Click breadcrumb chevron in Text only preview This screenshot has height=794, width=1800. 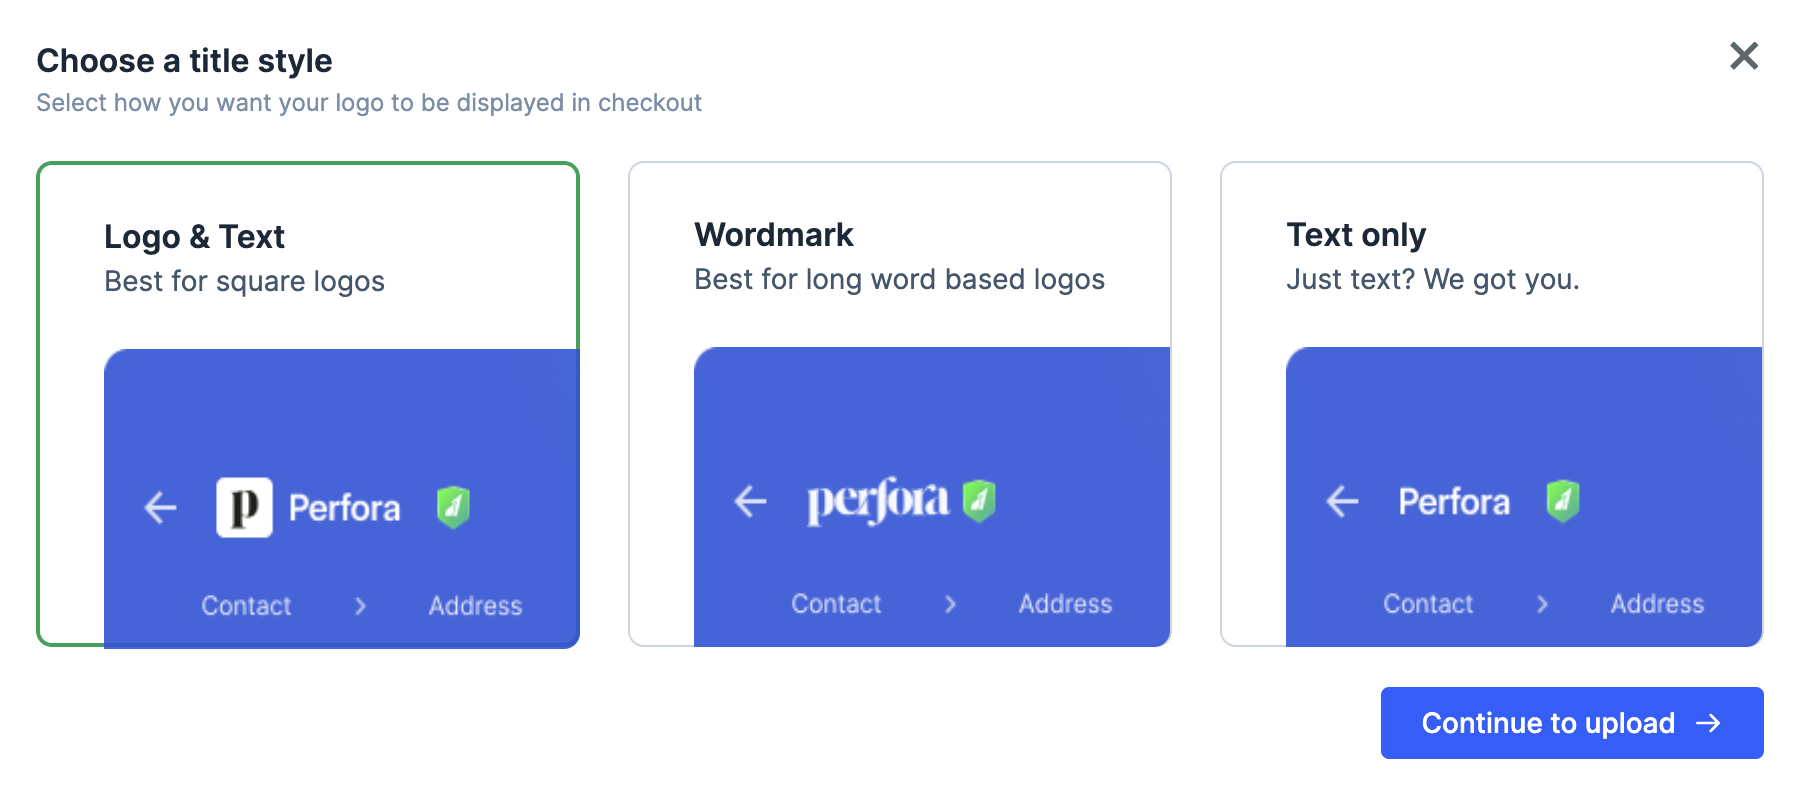click(1543, 604)
